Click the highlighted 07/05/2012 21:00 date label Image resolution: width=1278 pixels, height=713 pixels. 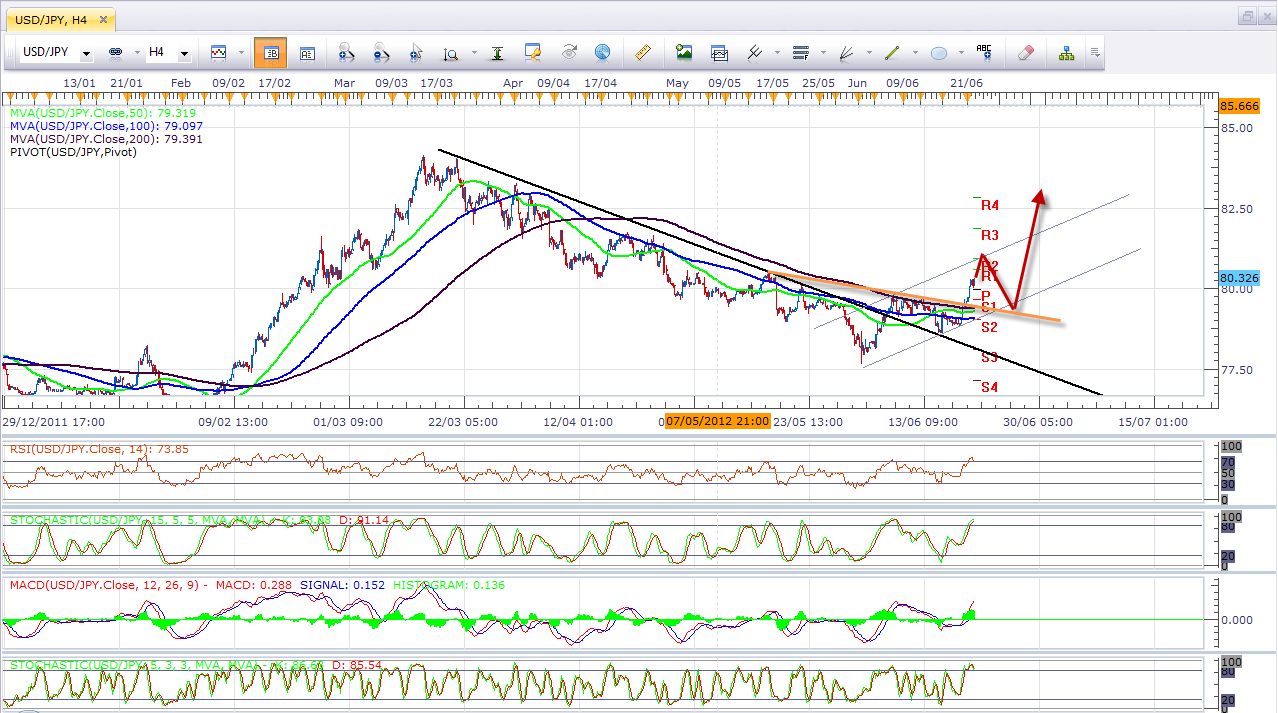coord(717,421)
